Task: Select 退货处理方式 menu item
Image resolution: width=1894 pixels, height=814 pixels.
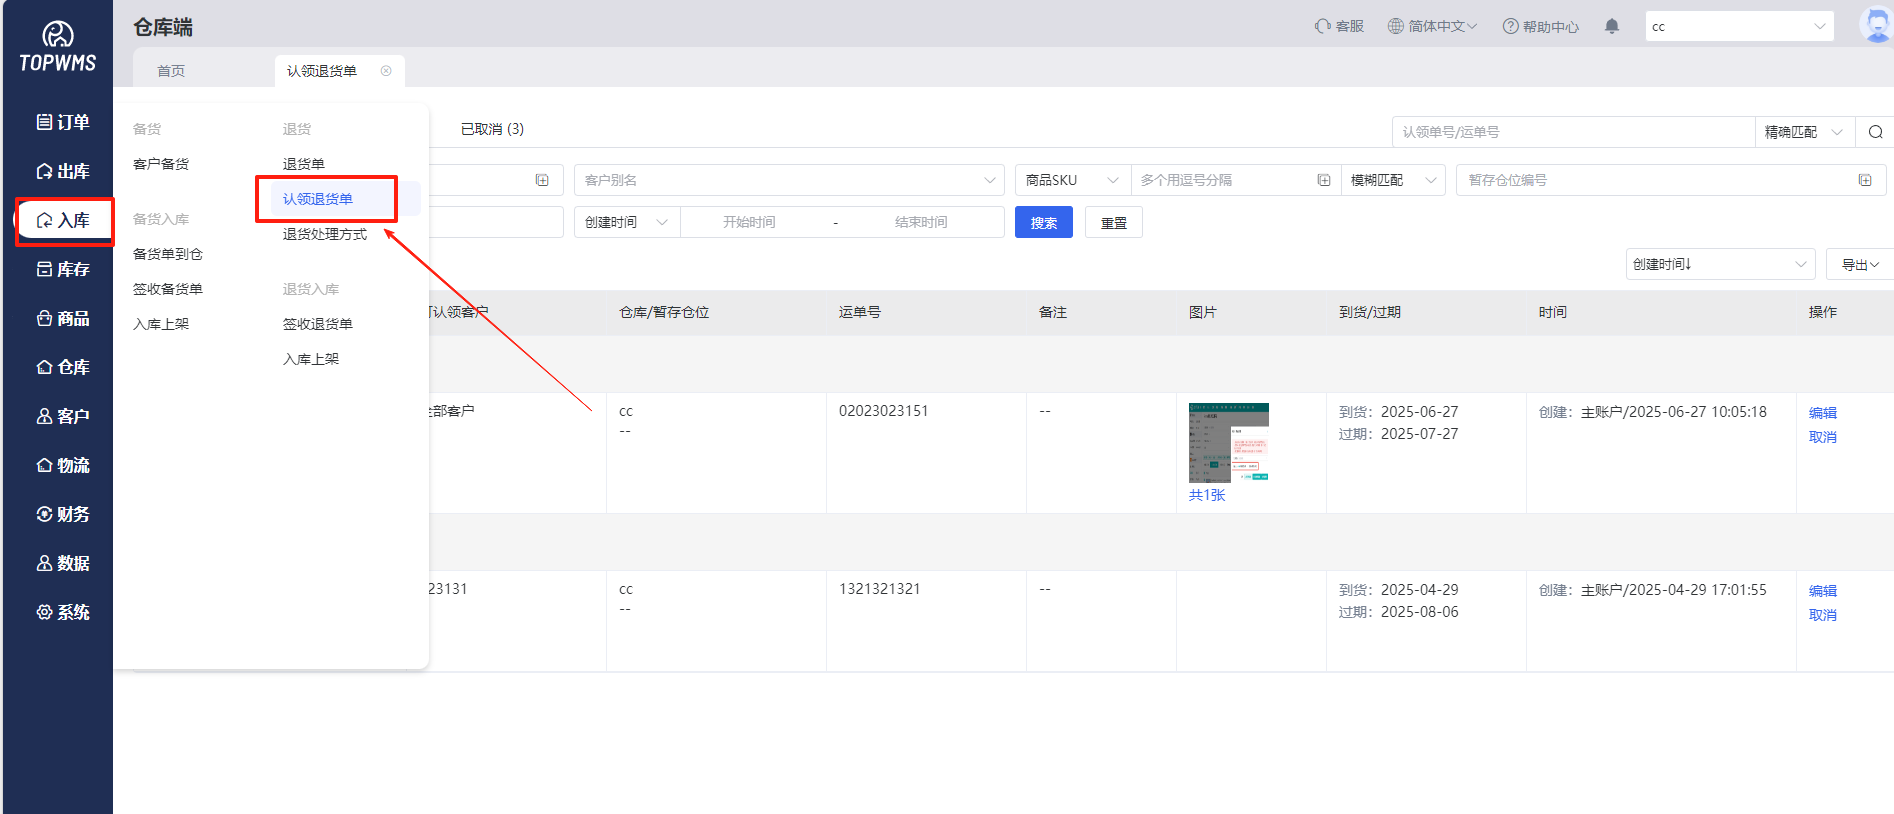Action: tap(325, 234)
